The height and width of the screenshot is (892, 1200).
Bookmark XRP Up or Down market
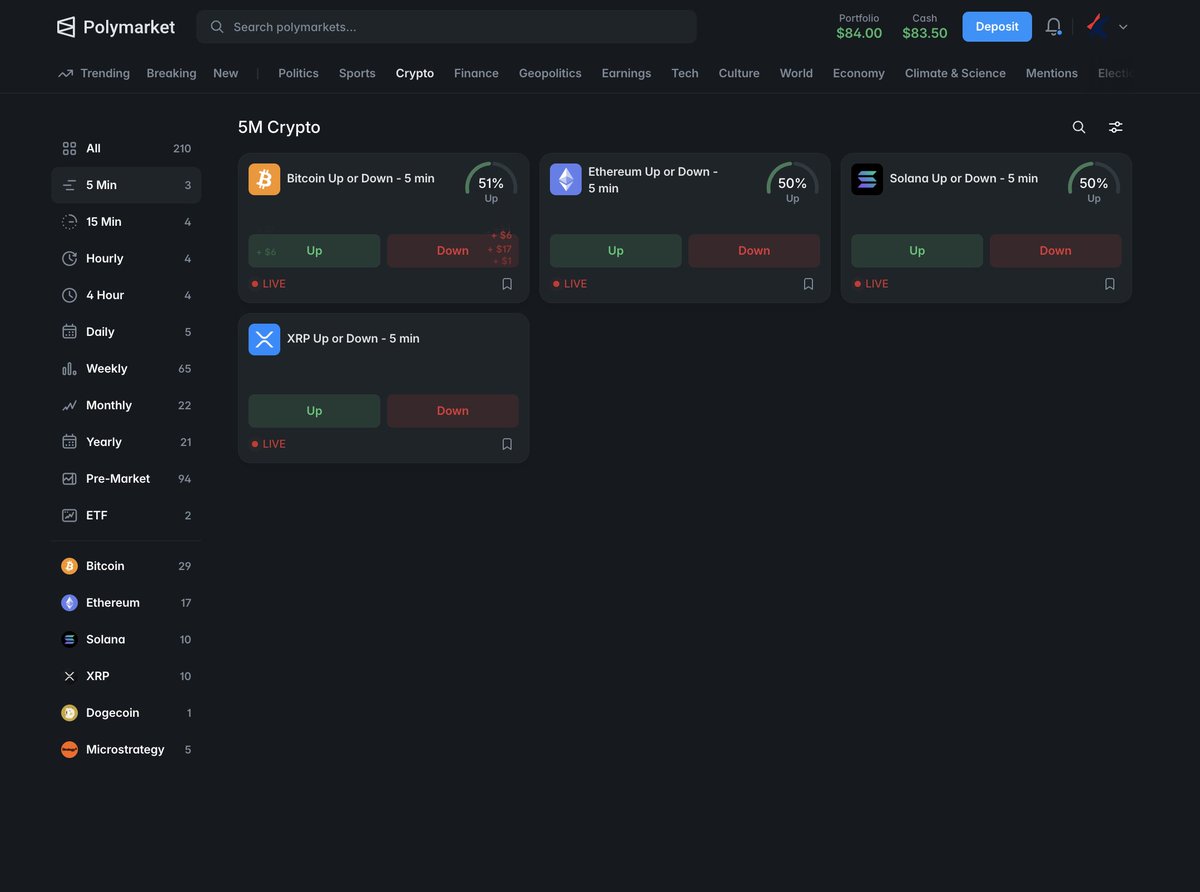(507, 444)
